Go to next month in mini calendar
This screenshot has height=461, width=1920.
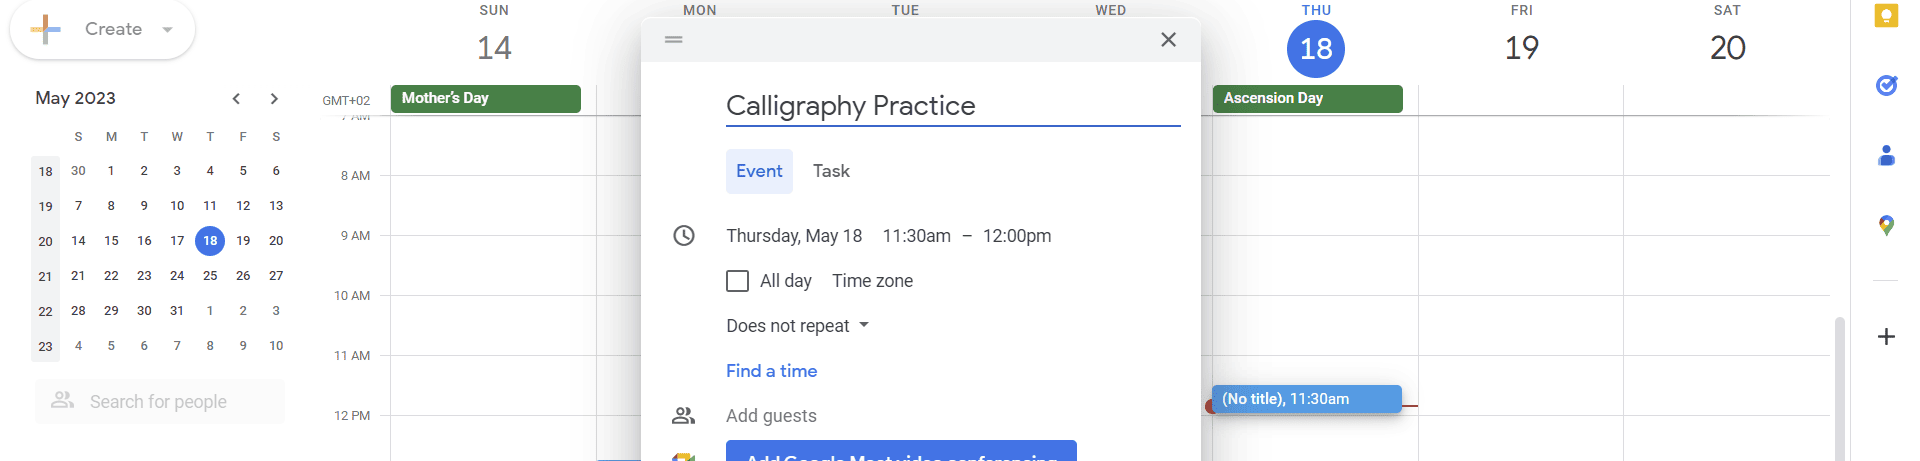(x=274, y=98)
